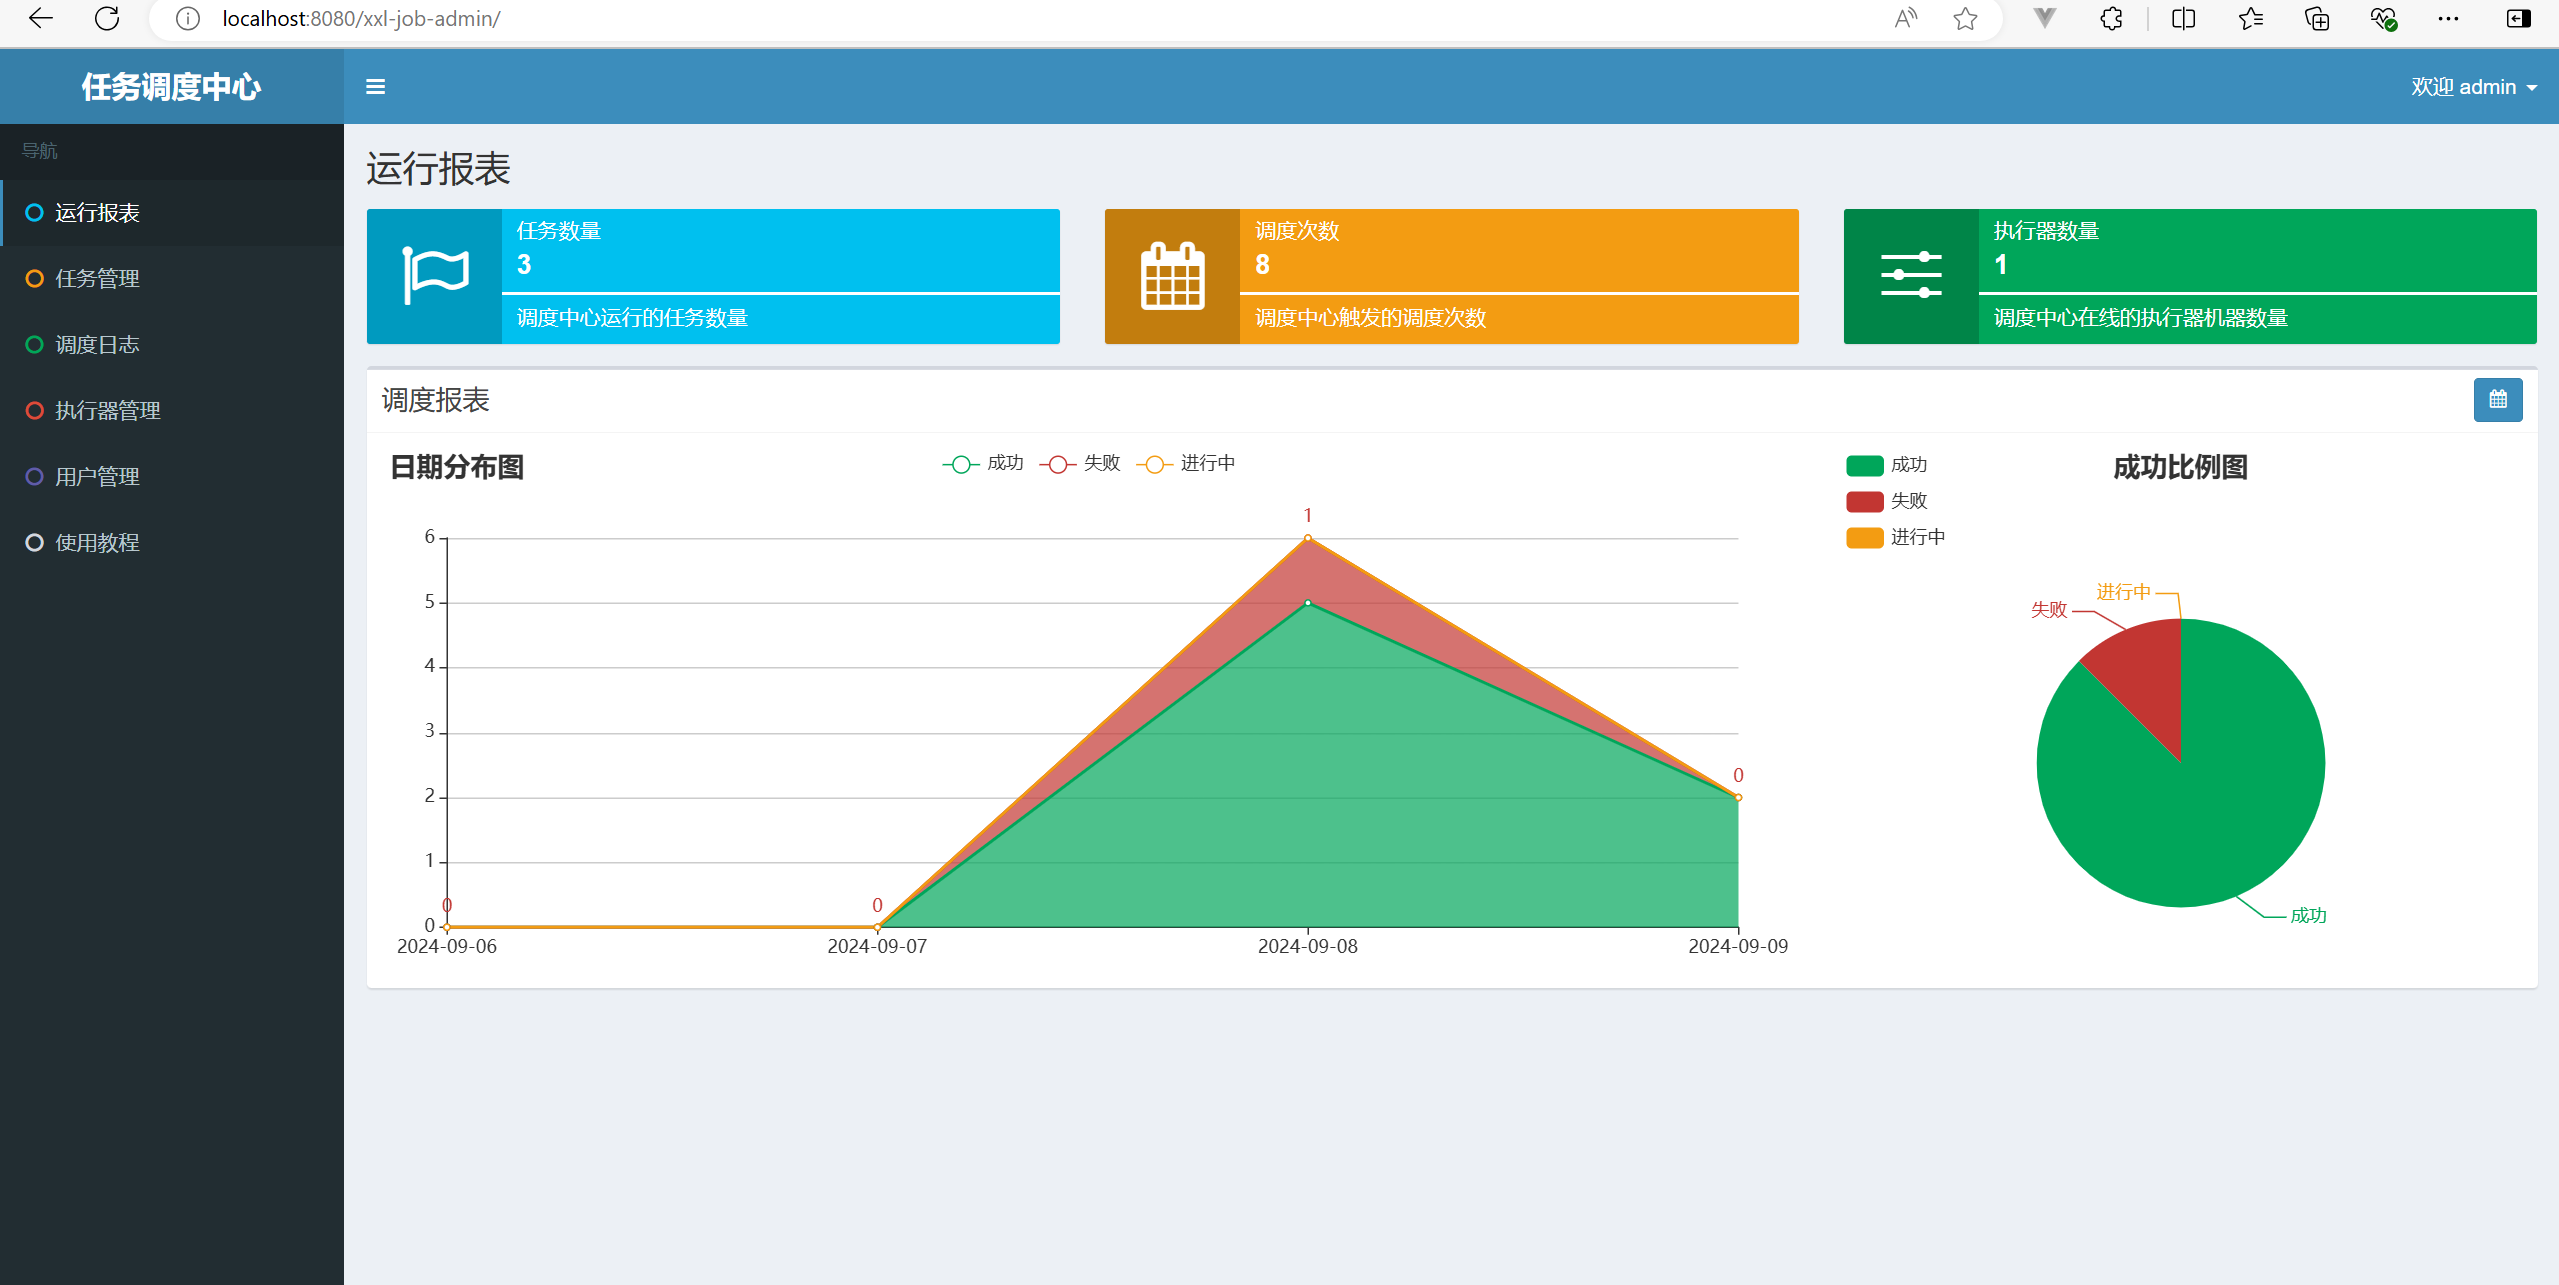This screenshot has height=1285, width=2559.
Task: Click the read aloud icon
Action: (1906, 18)
